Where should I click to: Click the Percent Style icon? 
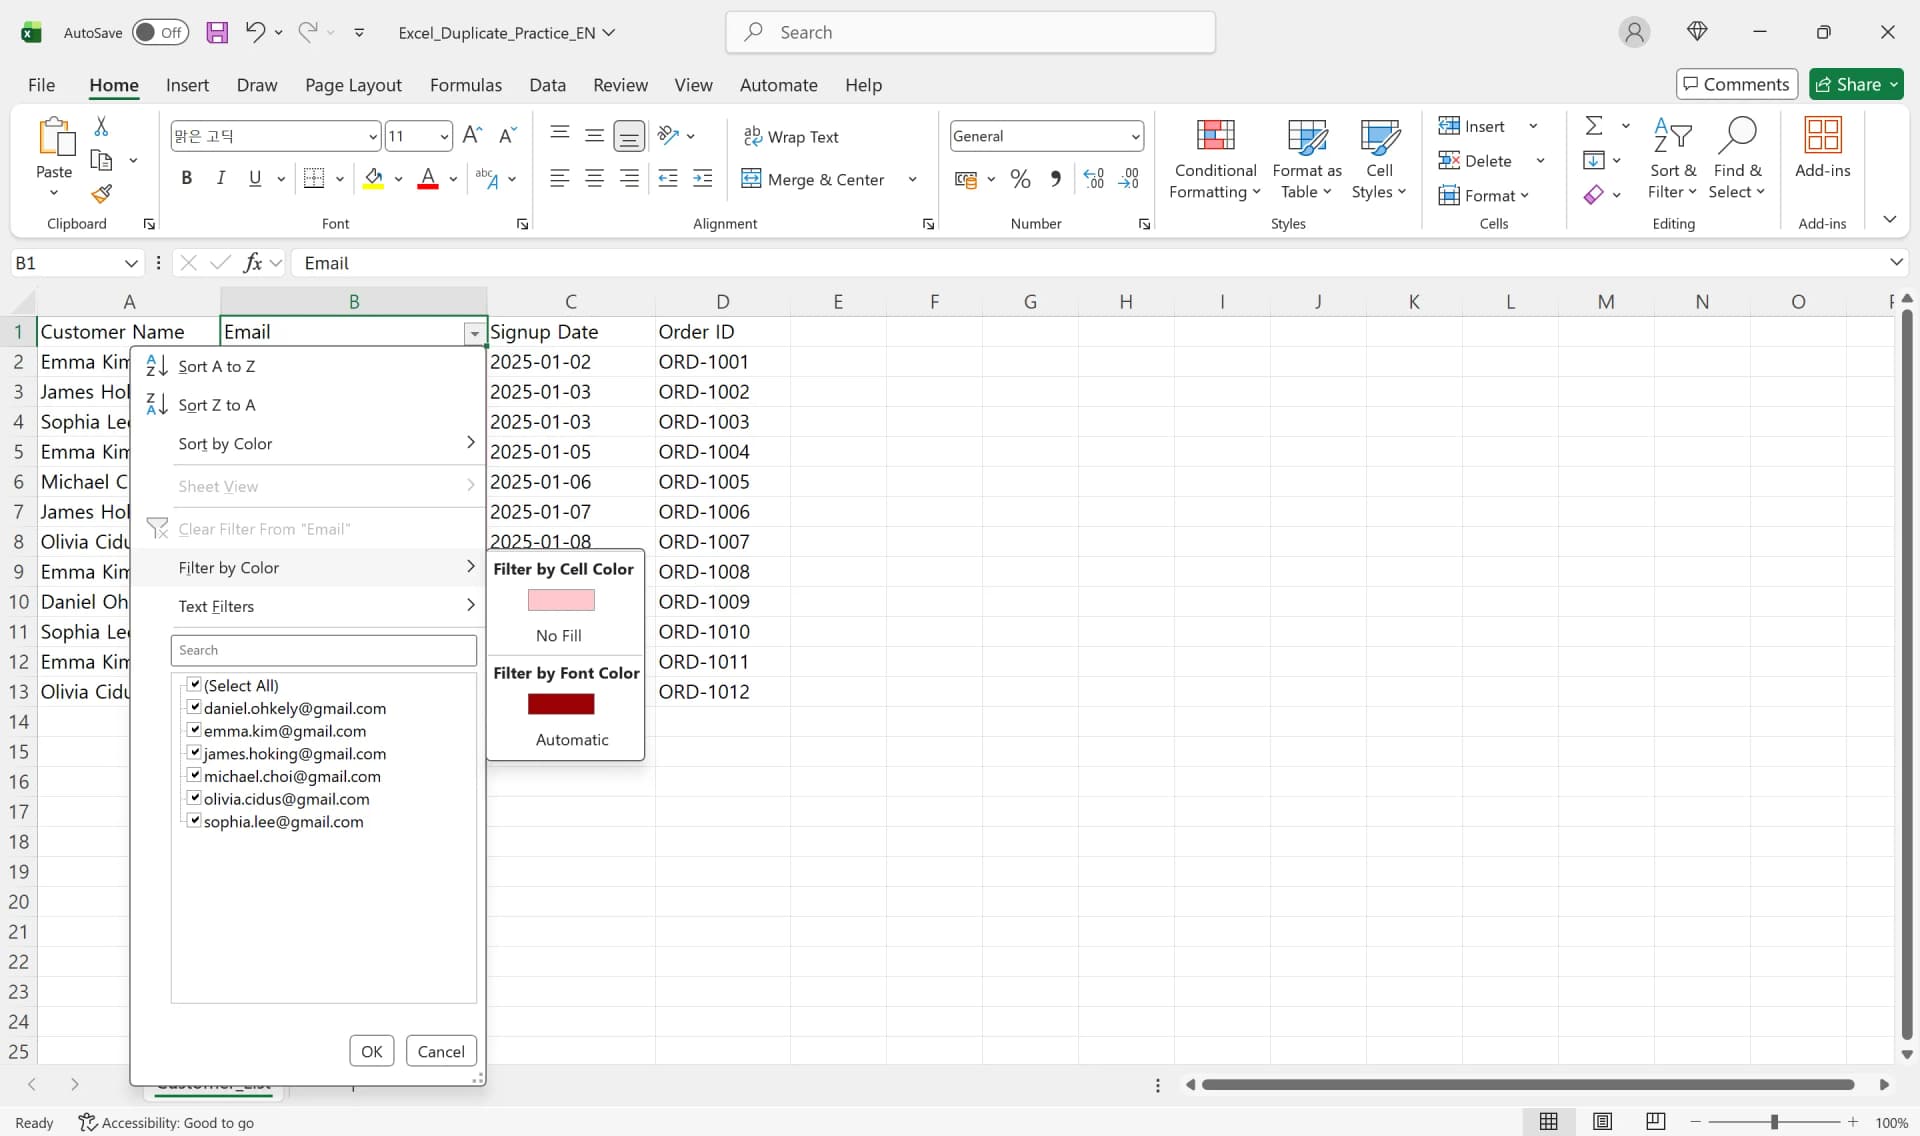[x=1020, y=178]
